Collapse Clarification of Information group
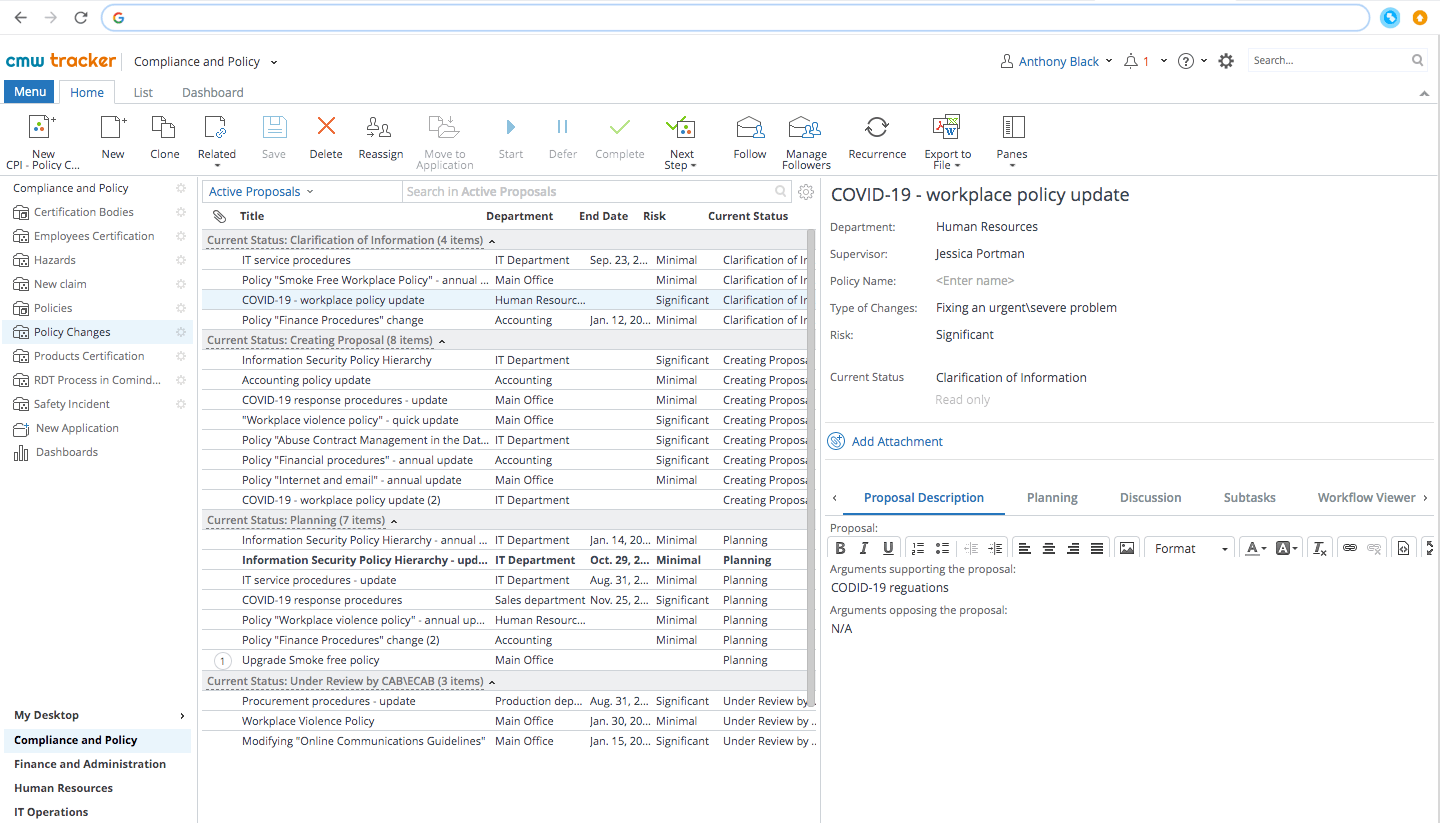1440x823 pixels. [x=492, y=241]
